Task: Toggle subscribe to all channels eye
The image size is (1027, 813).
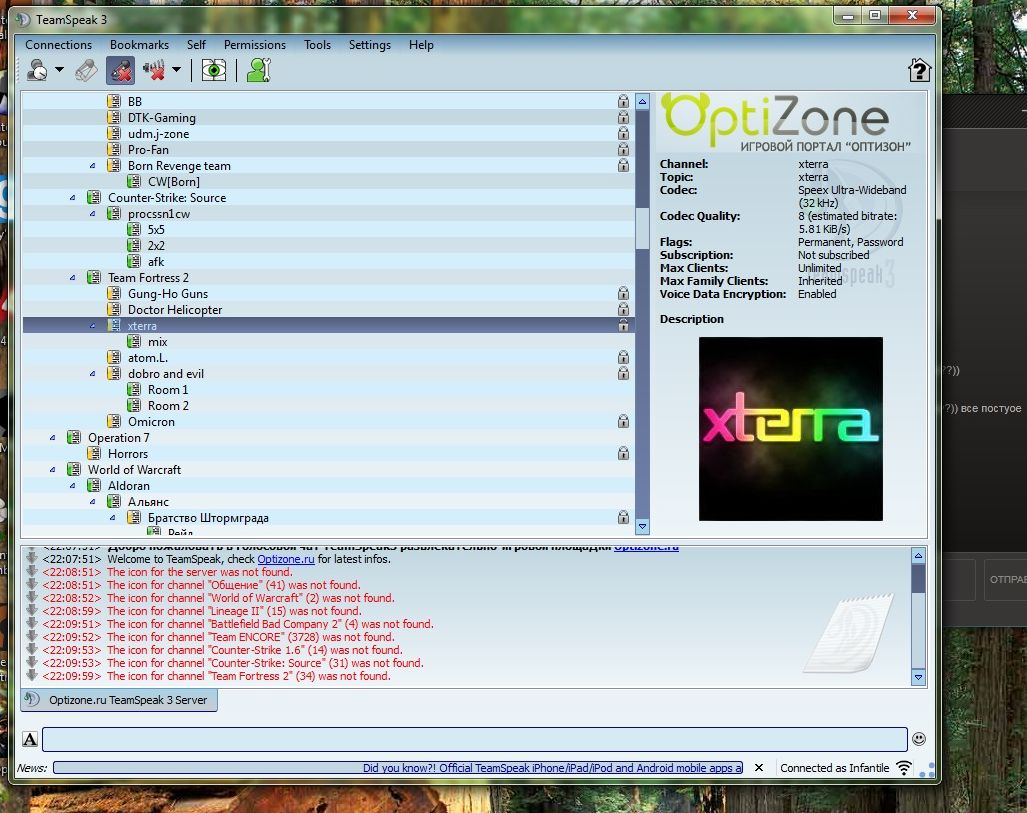Action: (213, 70)
